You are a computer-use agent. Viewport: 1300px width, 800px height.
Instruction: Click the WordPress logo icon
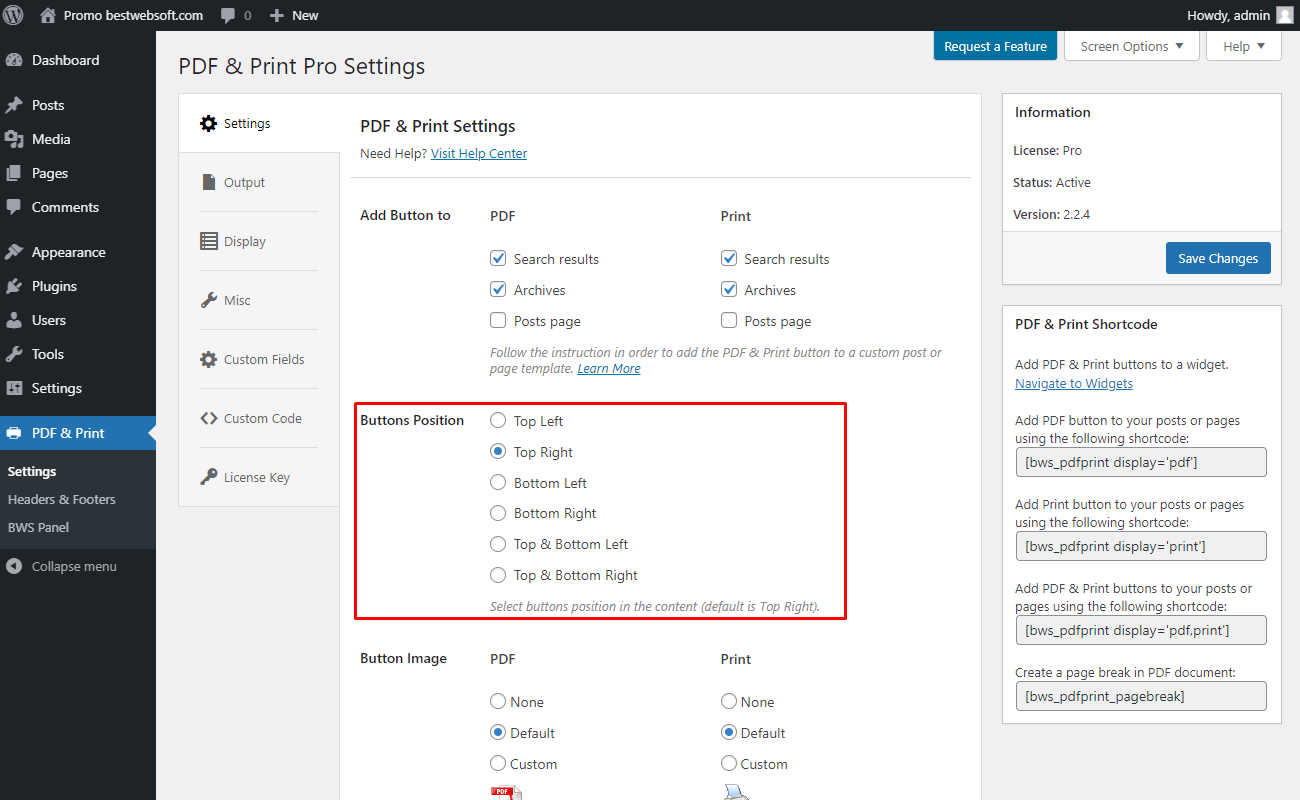(x=14, y=15)
